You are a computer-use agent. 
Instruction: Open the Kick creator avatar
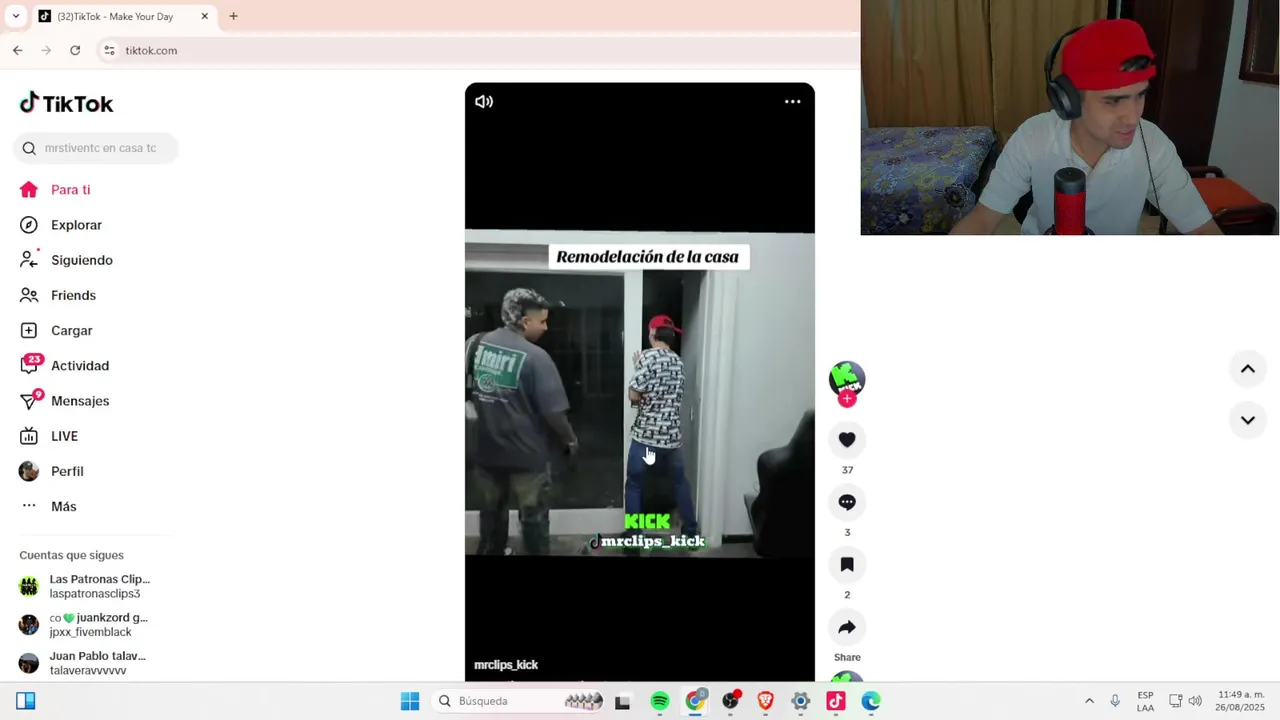[x=847, y=378]
